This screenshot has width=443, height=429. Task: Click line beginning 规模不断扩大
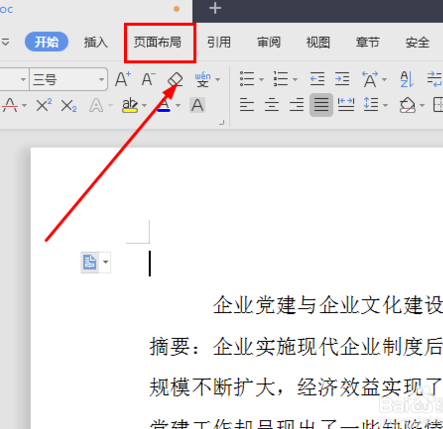tap(296, 387)
